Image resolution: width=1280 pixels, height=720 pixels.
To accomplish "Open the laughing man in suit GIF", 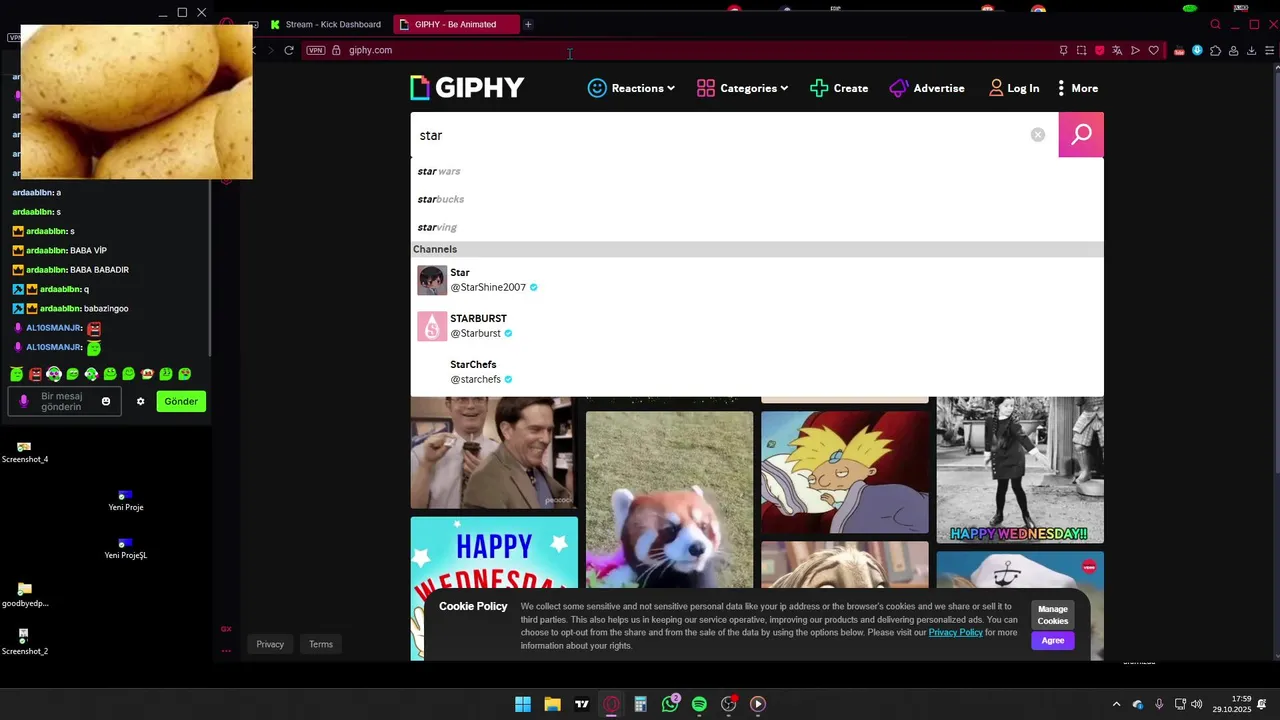I will (494, 453).
